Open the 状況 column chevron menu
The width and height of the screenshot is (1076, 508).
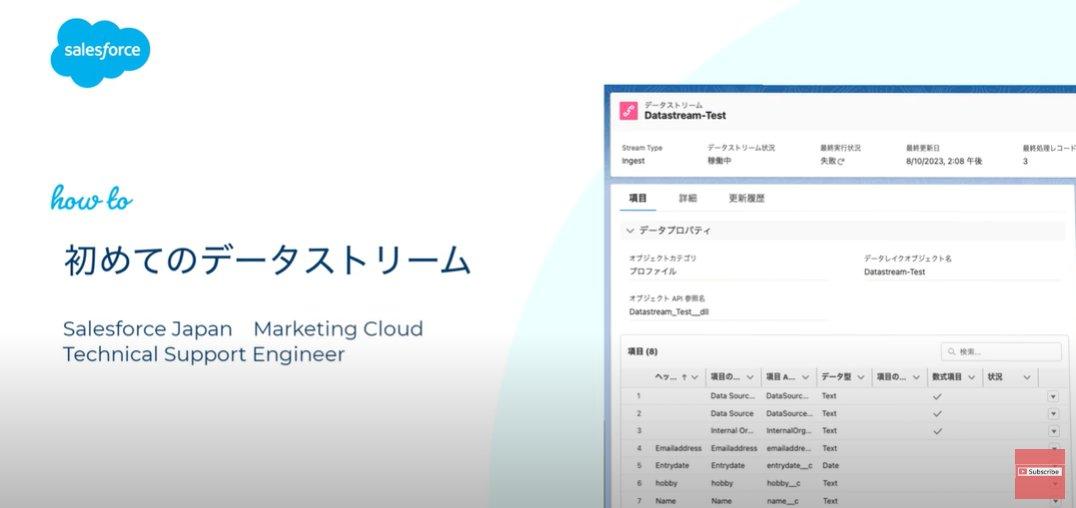1027,378
